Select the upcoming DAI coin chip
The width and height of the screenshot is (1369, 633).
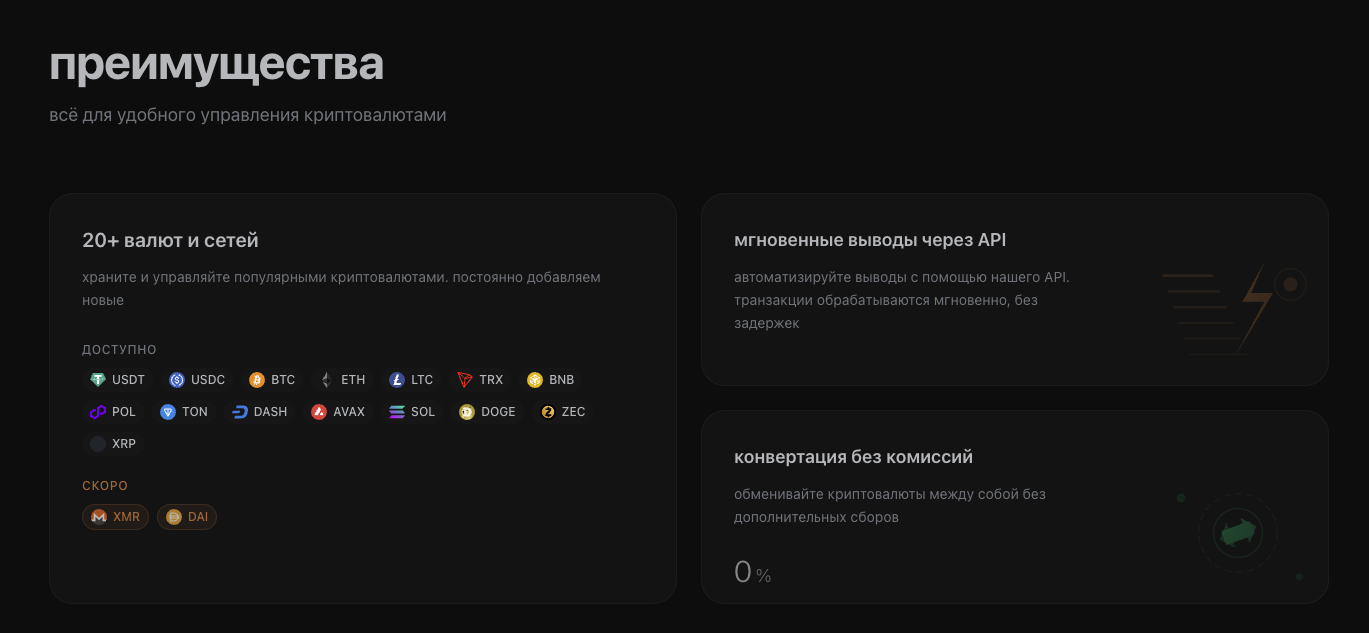click(x=187, y=517)
